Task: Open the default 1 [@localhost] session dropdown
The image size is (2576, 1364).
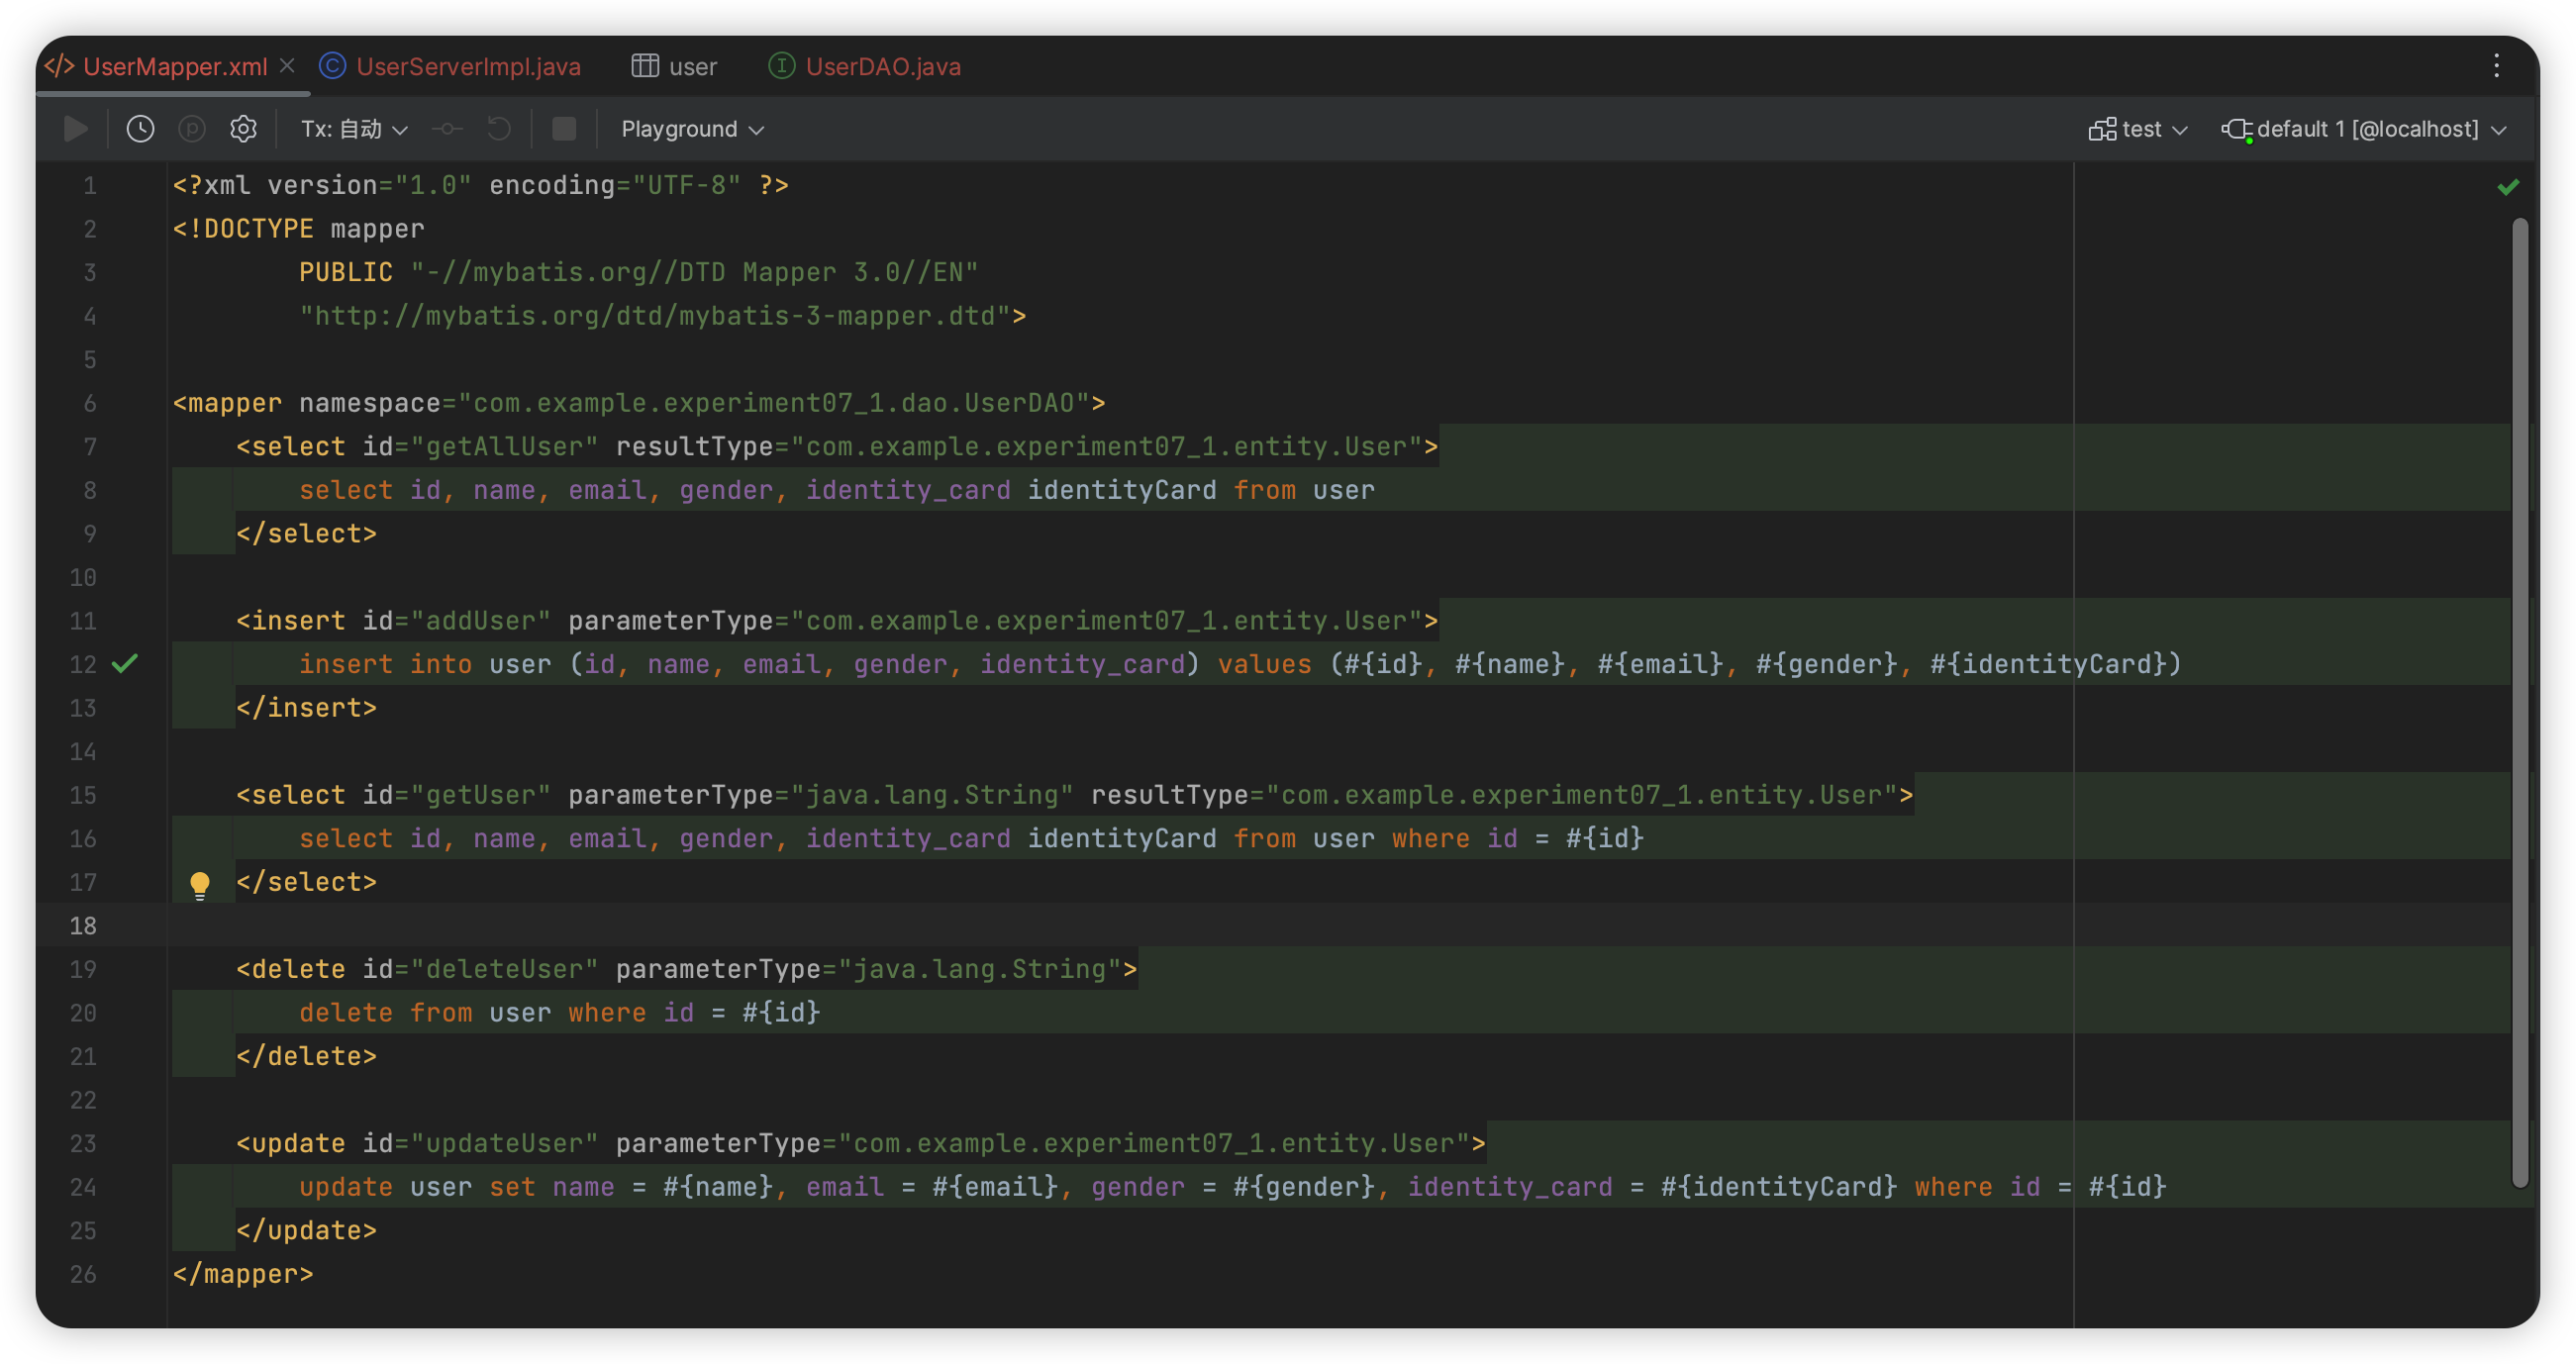Action: (2364, 129)
